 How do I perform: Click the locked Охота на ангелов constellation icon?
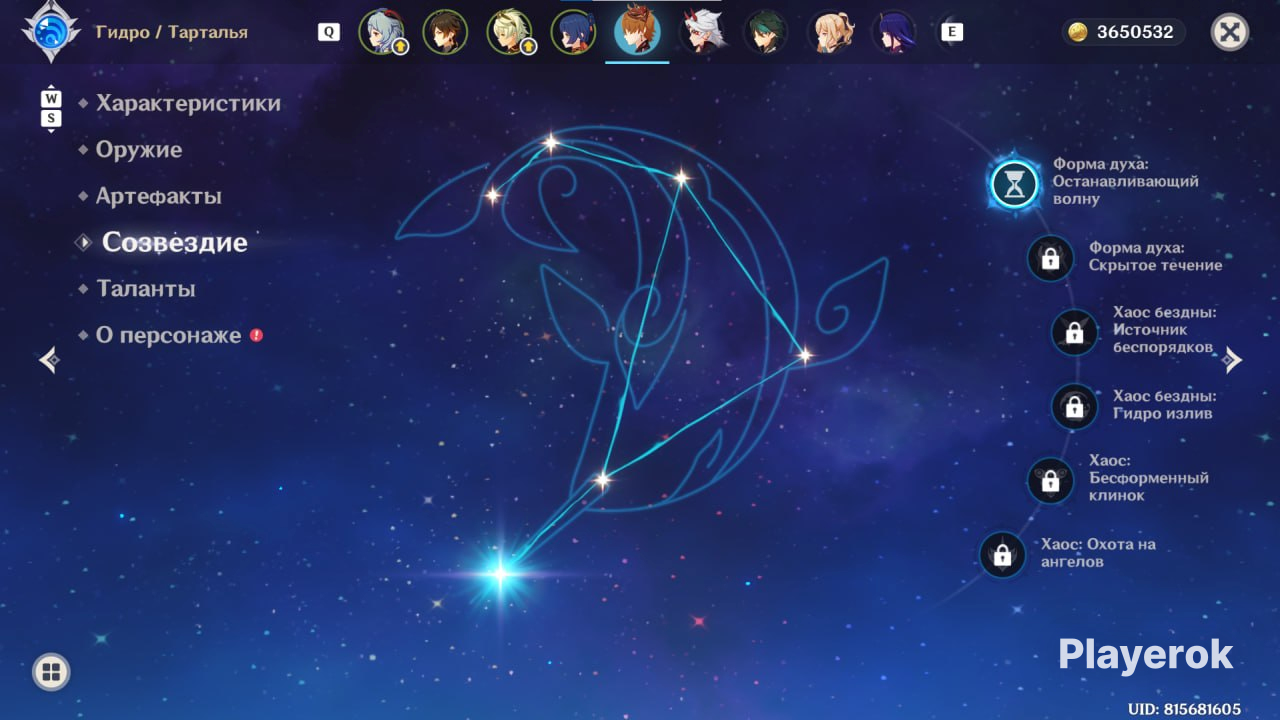tap(1003, 554)
